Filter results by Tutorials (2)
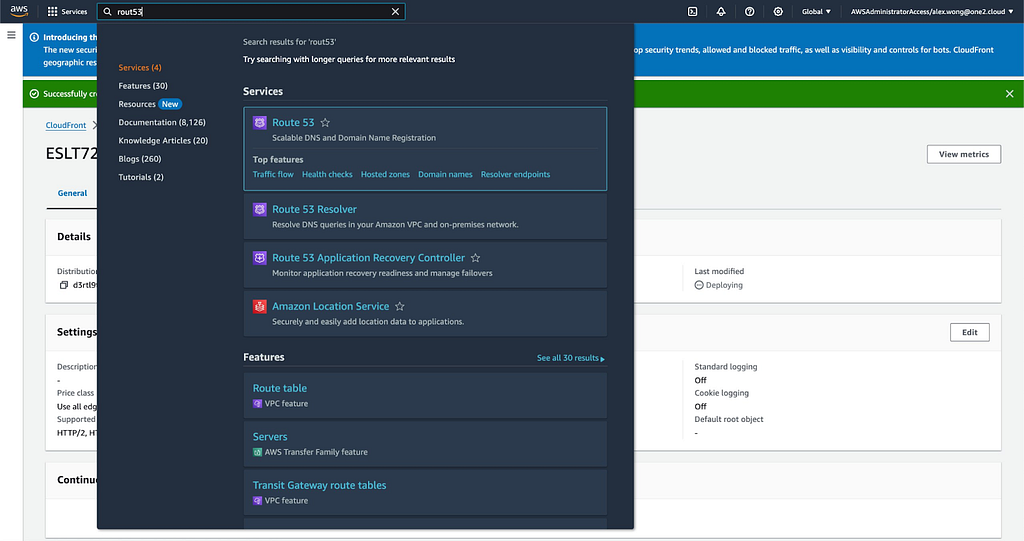 click(x=141, y=177)
